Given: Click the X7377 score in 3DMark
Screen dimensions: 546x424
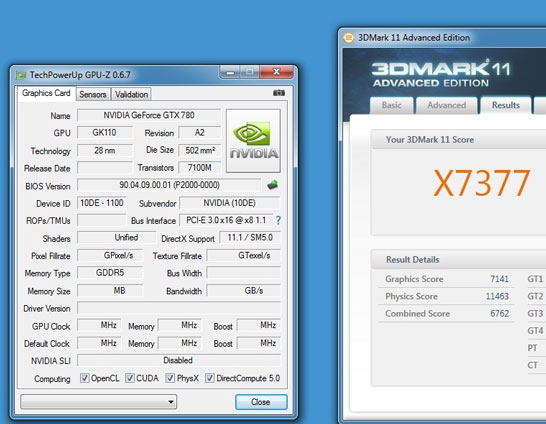Looking at the screenshot, I should [482, 183].
